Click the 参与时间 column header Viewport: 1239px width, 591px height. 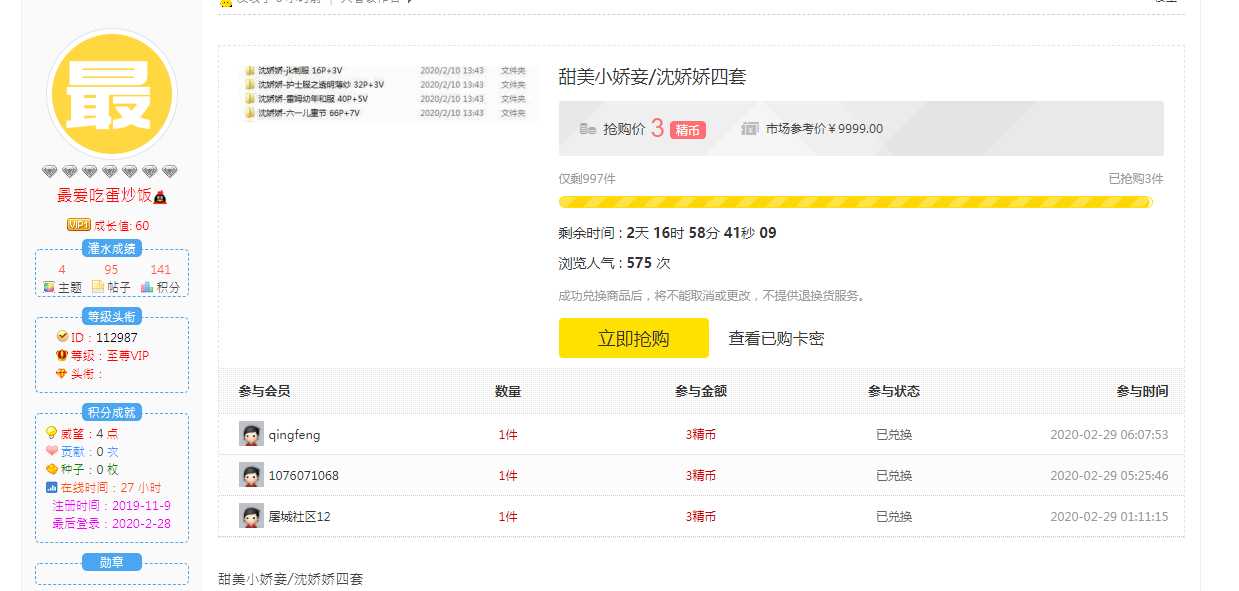[1142, 391]
